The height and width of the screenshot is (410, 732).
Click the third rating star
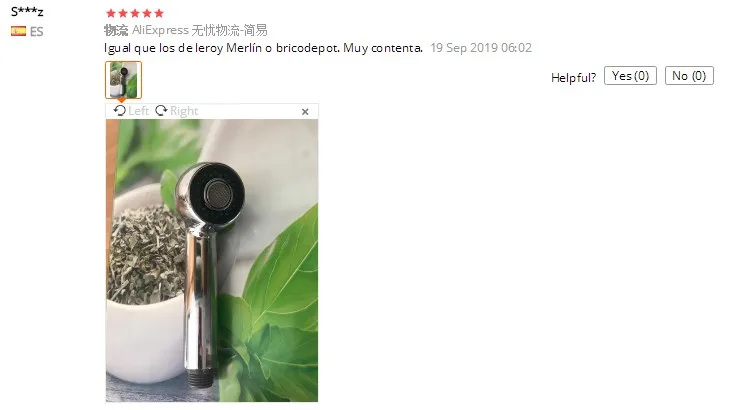click(135, 13)
